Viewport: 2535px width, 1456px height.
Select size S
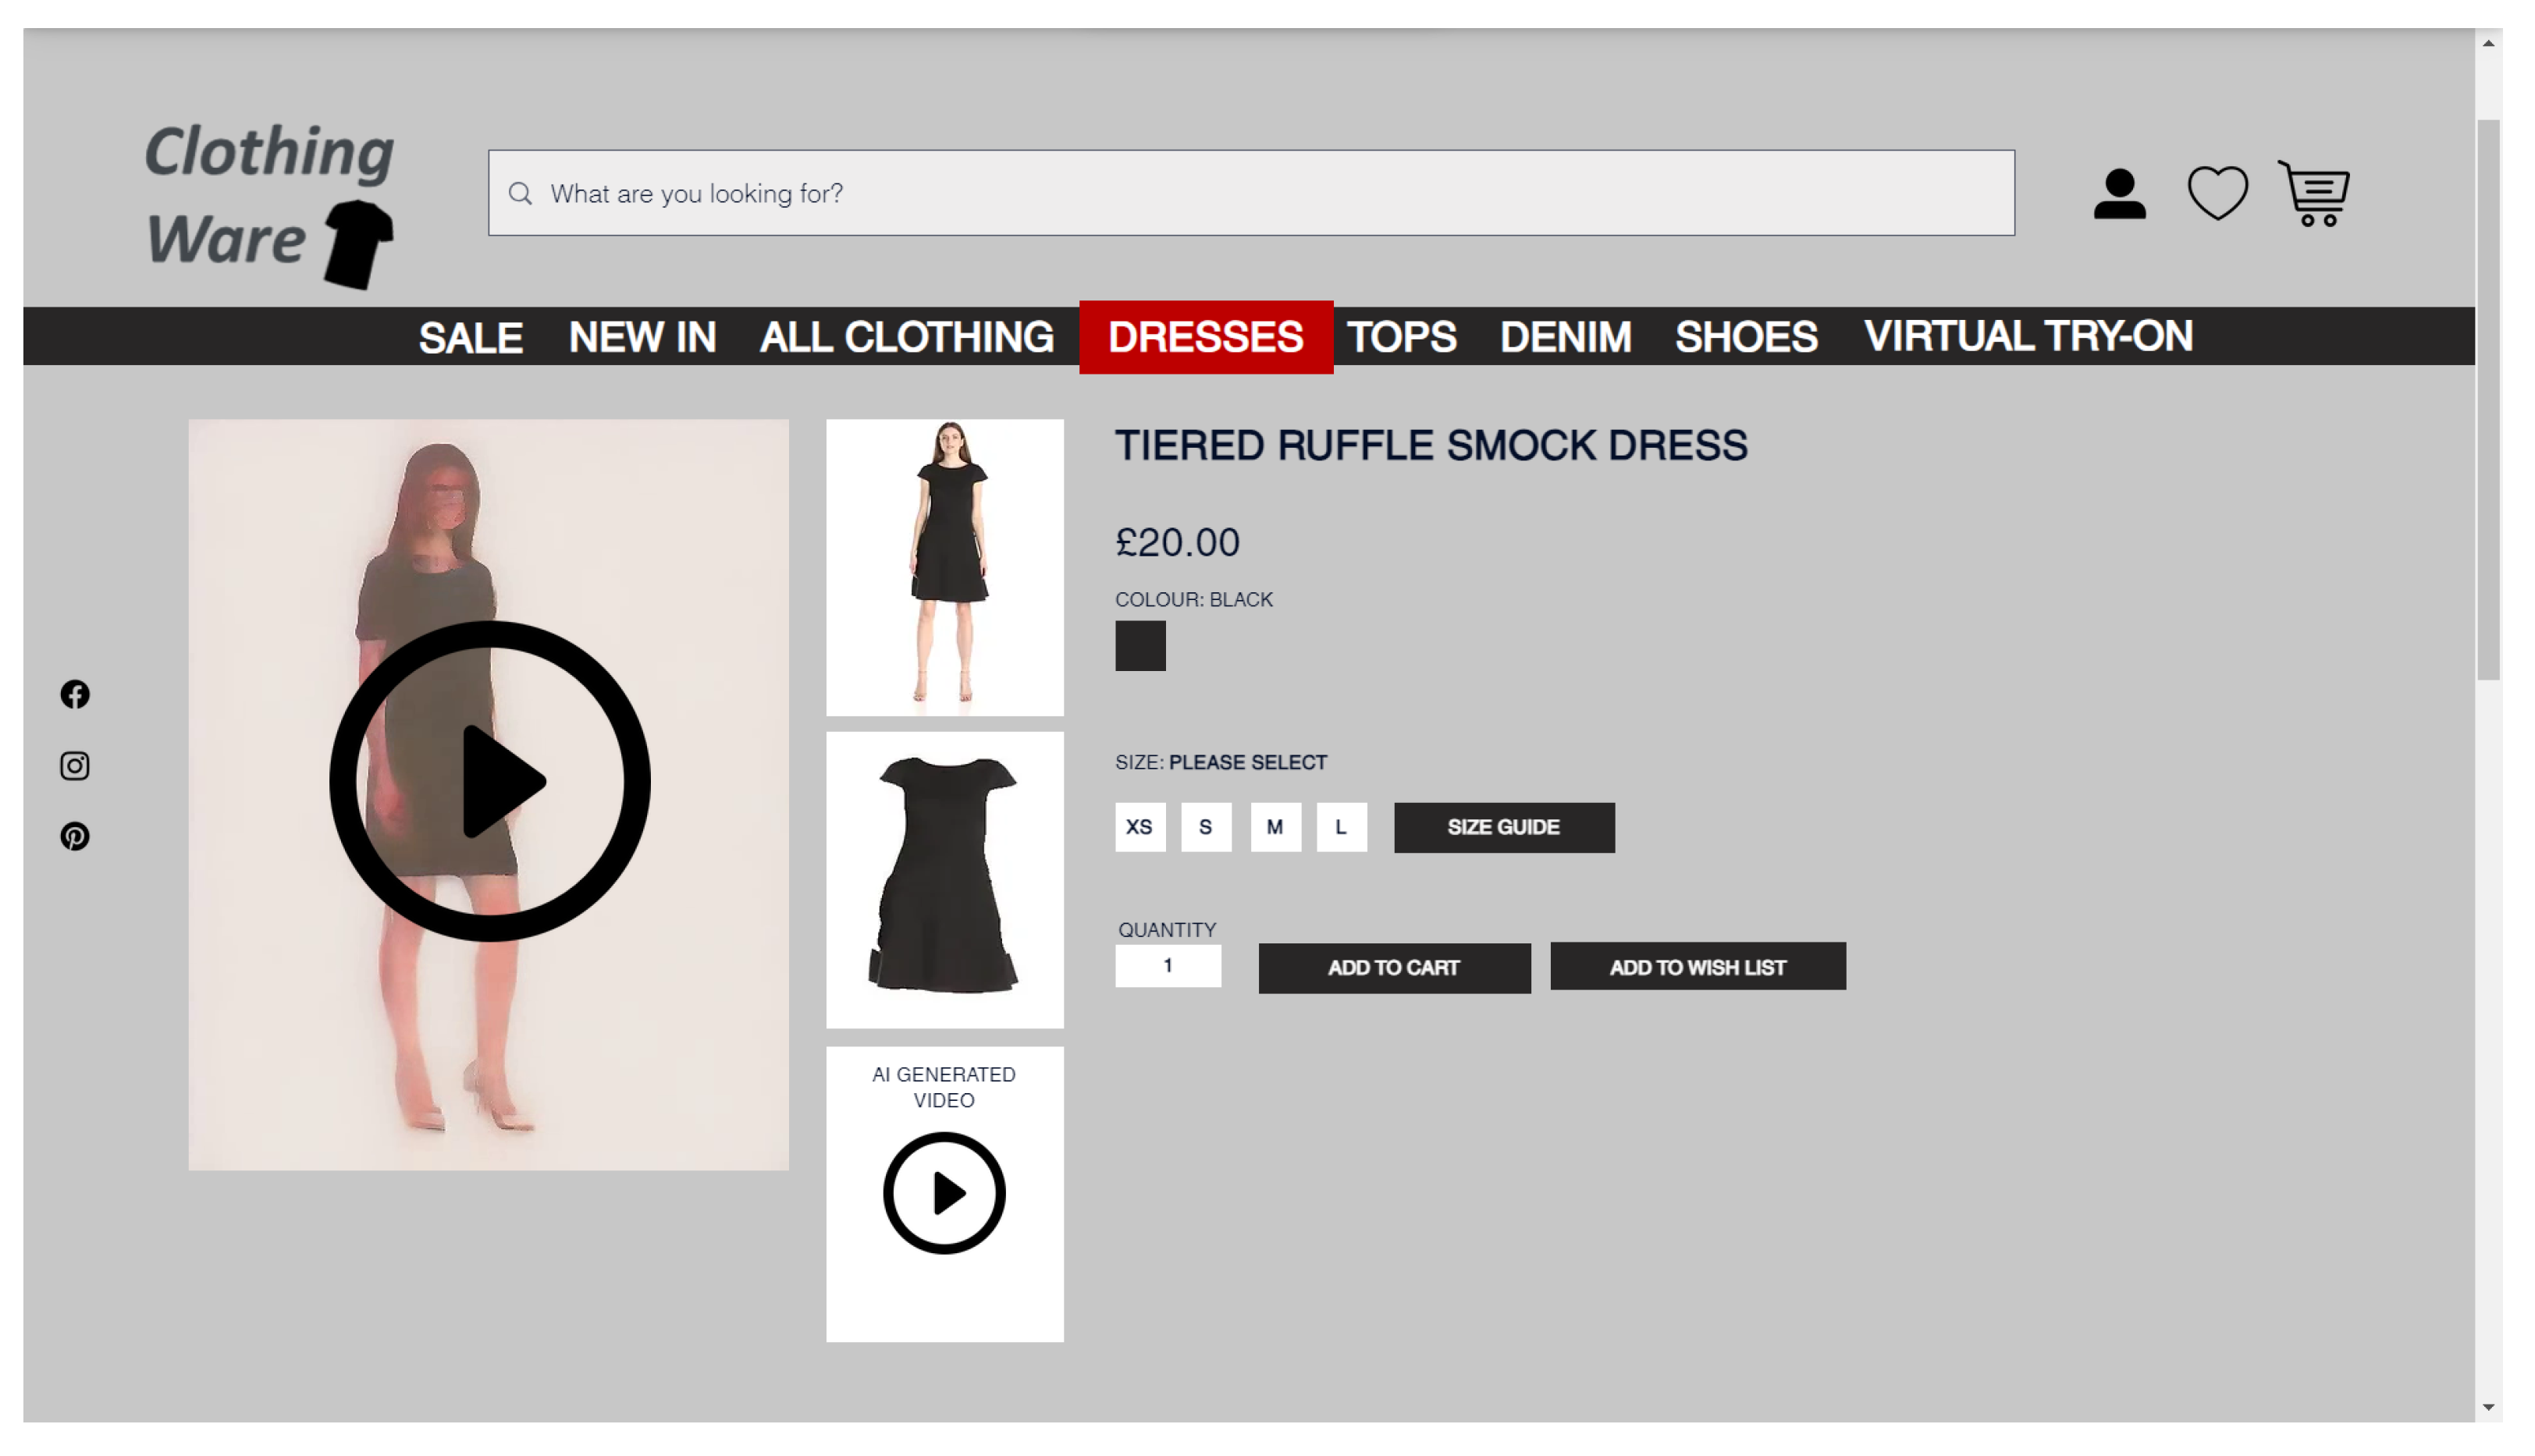(x=1205, y=827)
